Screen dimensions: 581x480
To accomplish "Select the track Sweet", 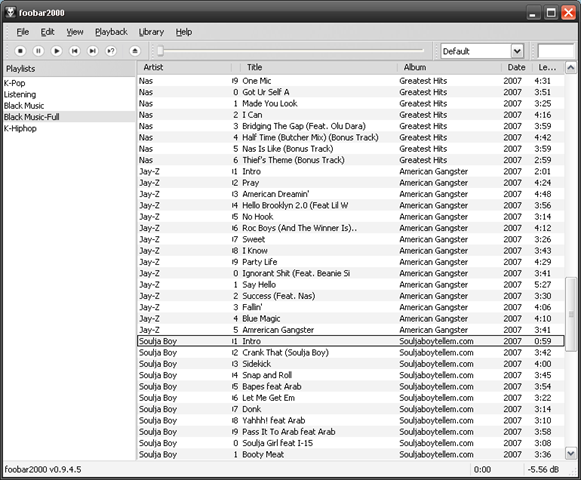I will point(351,239).
